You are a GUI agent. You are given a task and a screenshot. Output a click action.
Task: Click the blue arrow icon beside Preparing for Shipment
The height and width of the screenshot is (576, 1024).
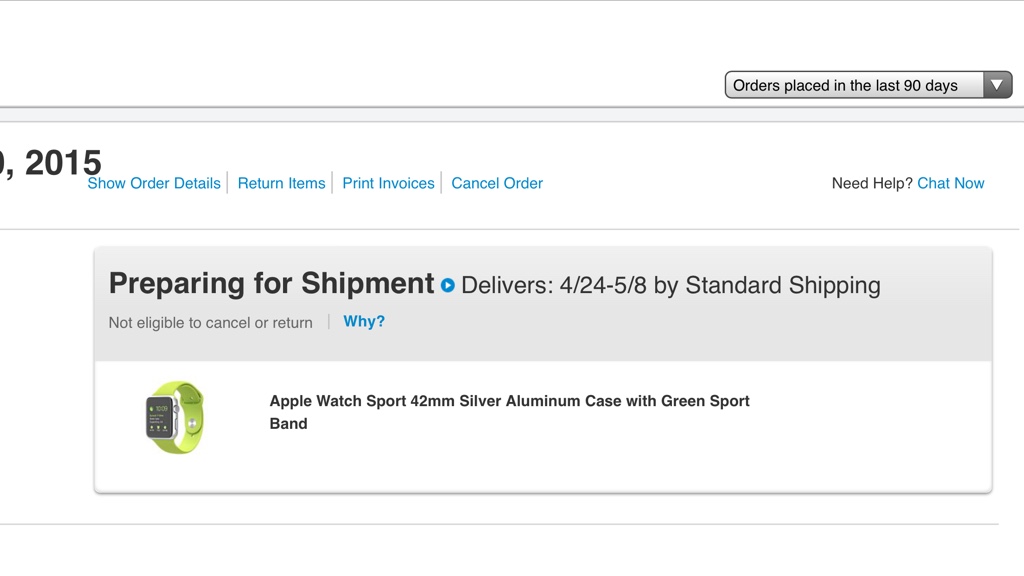coord(448,285)
